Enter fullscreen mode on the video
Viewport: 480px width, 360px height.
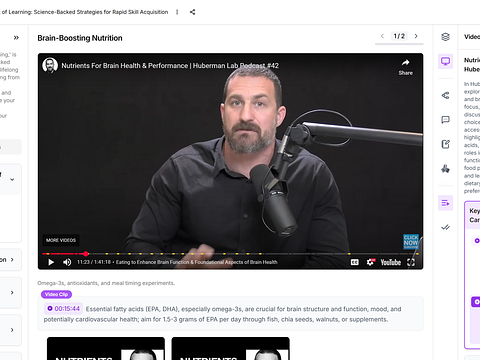tap(411, 262)
